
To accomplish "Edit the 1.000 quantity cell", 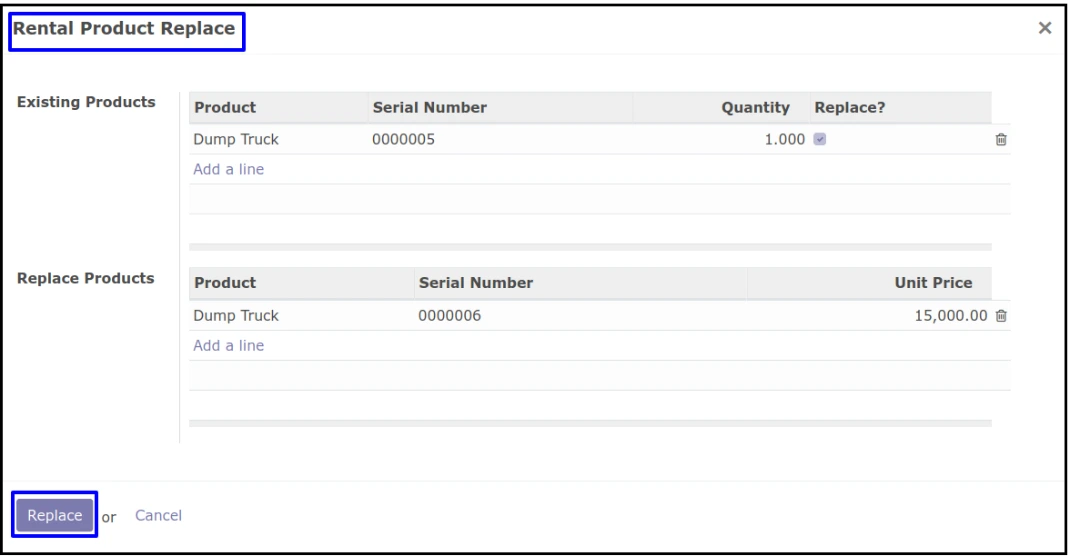I will pyautogui.click(x=784, y=140).
